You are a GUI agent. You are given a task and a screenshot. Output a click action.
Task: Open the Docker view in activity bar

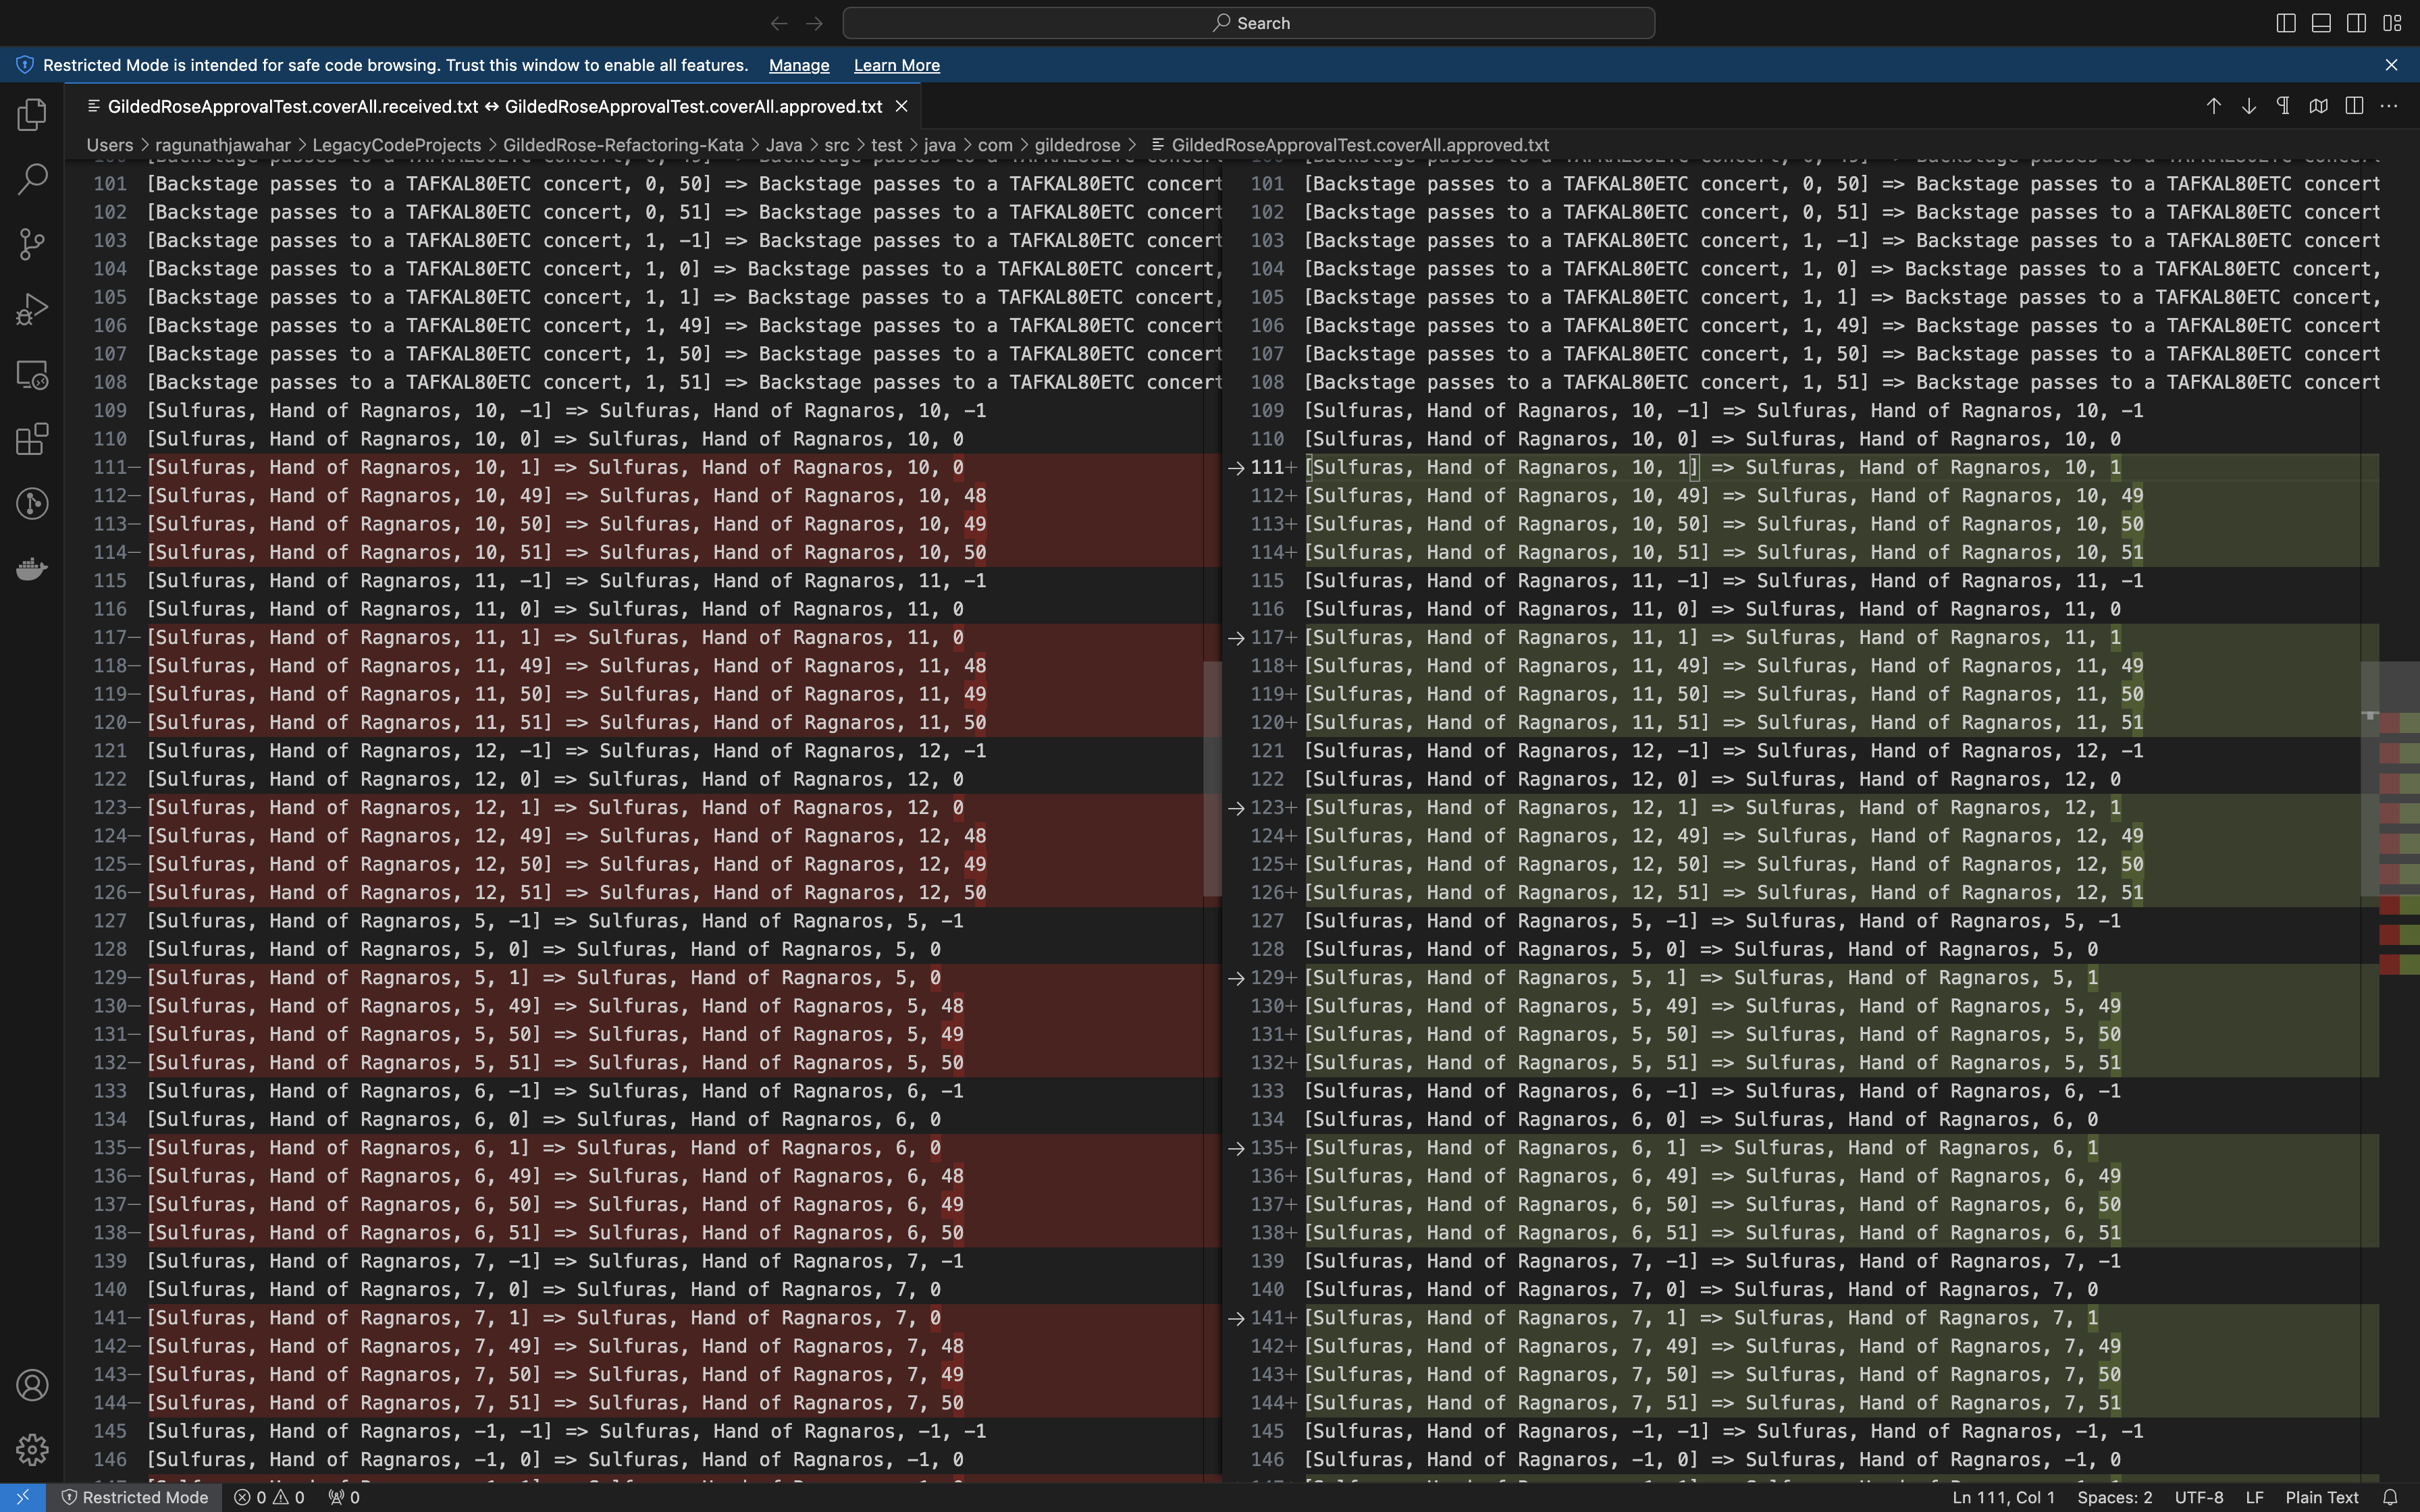32,569
